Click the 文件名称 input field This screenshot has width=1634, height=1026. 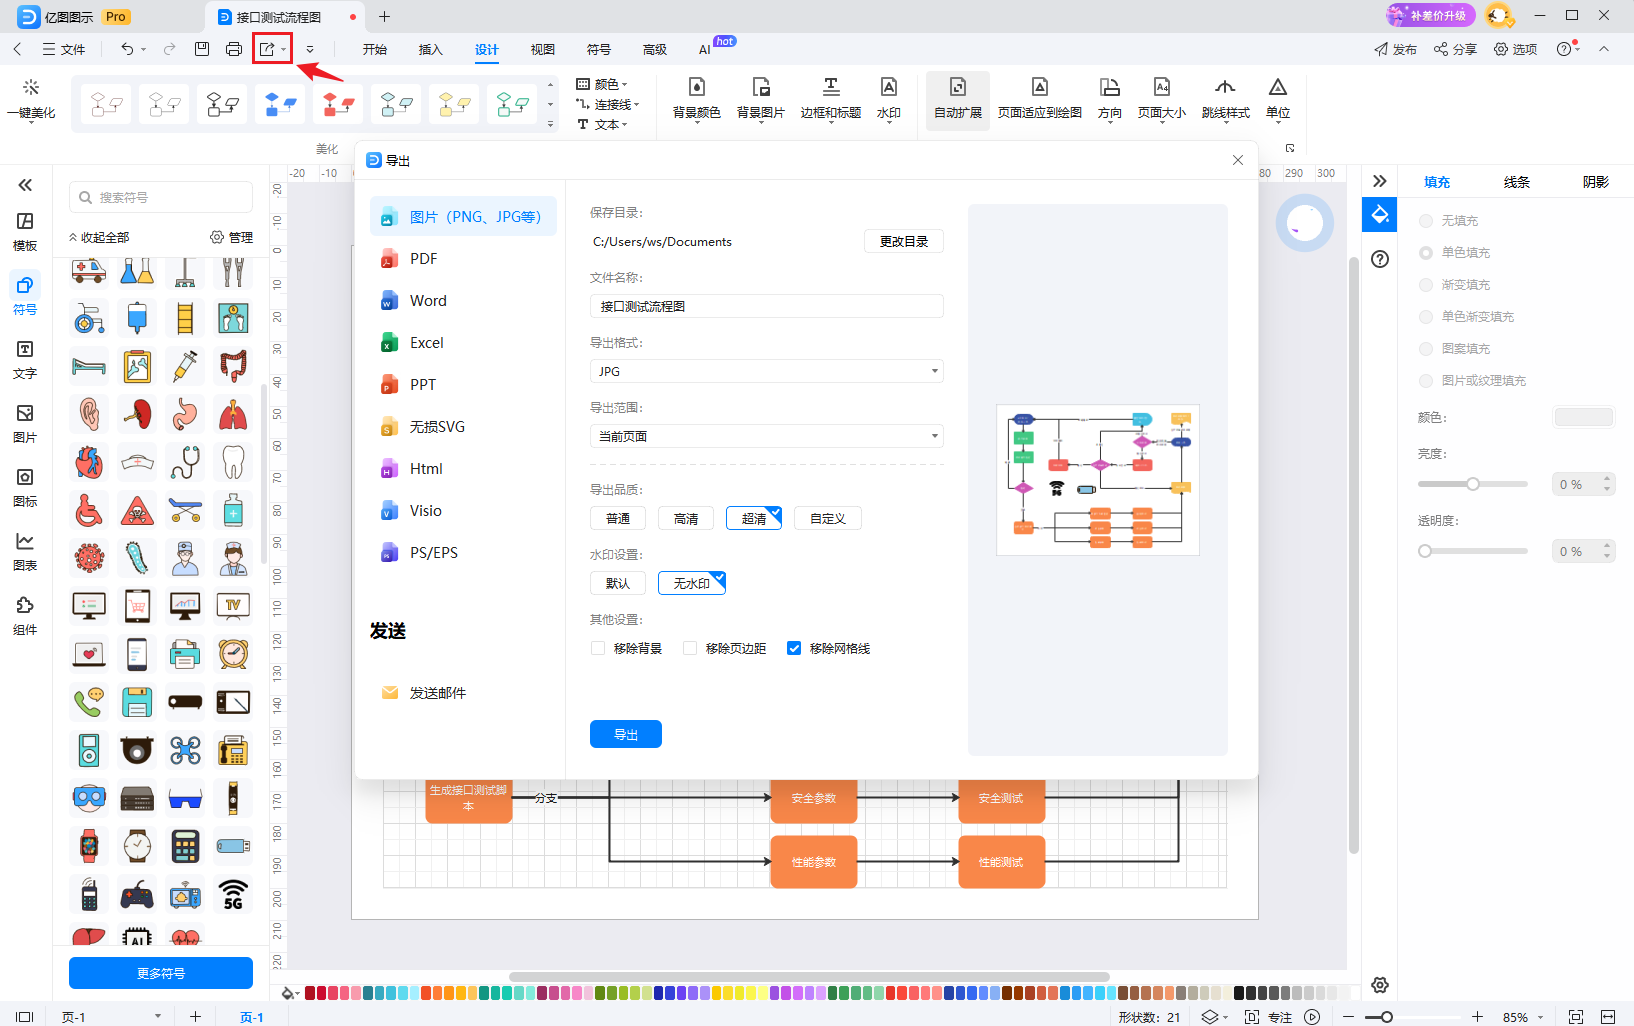point(767,306)
